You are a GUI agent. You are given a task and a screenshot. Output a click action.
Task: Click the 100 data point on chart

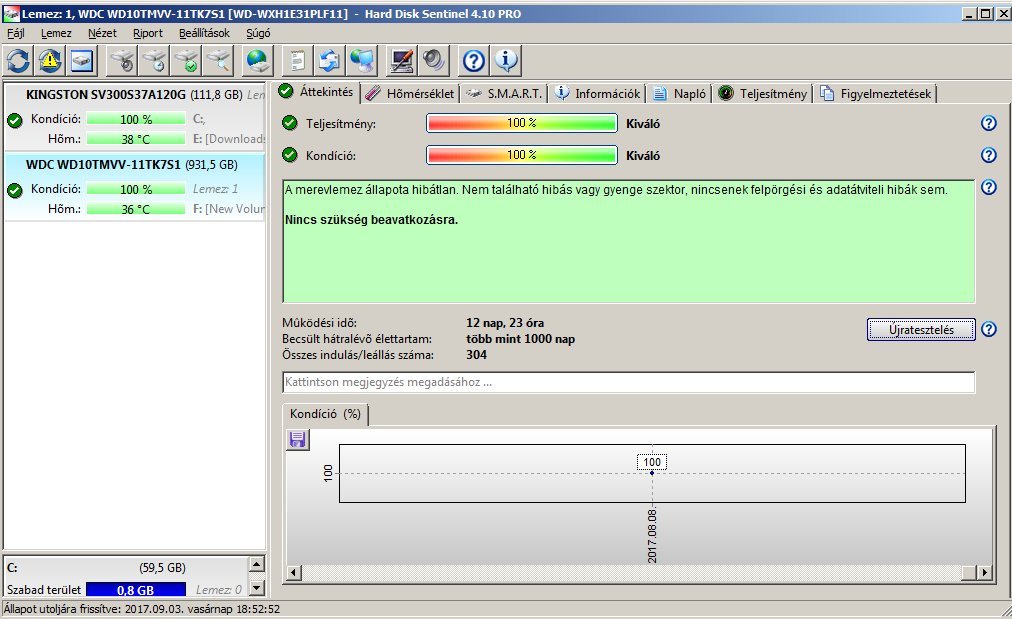(x=652, y=473)
